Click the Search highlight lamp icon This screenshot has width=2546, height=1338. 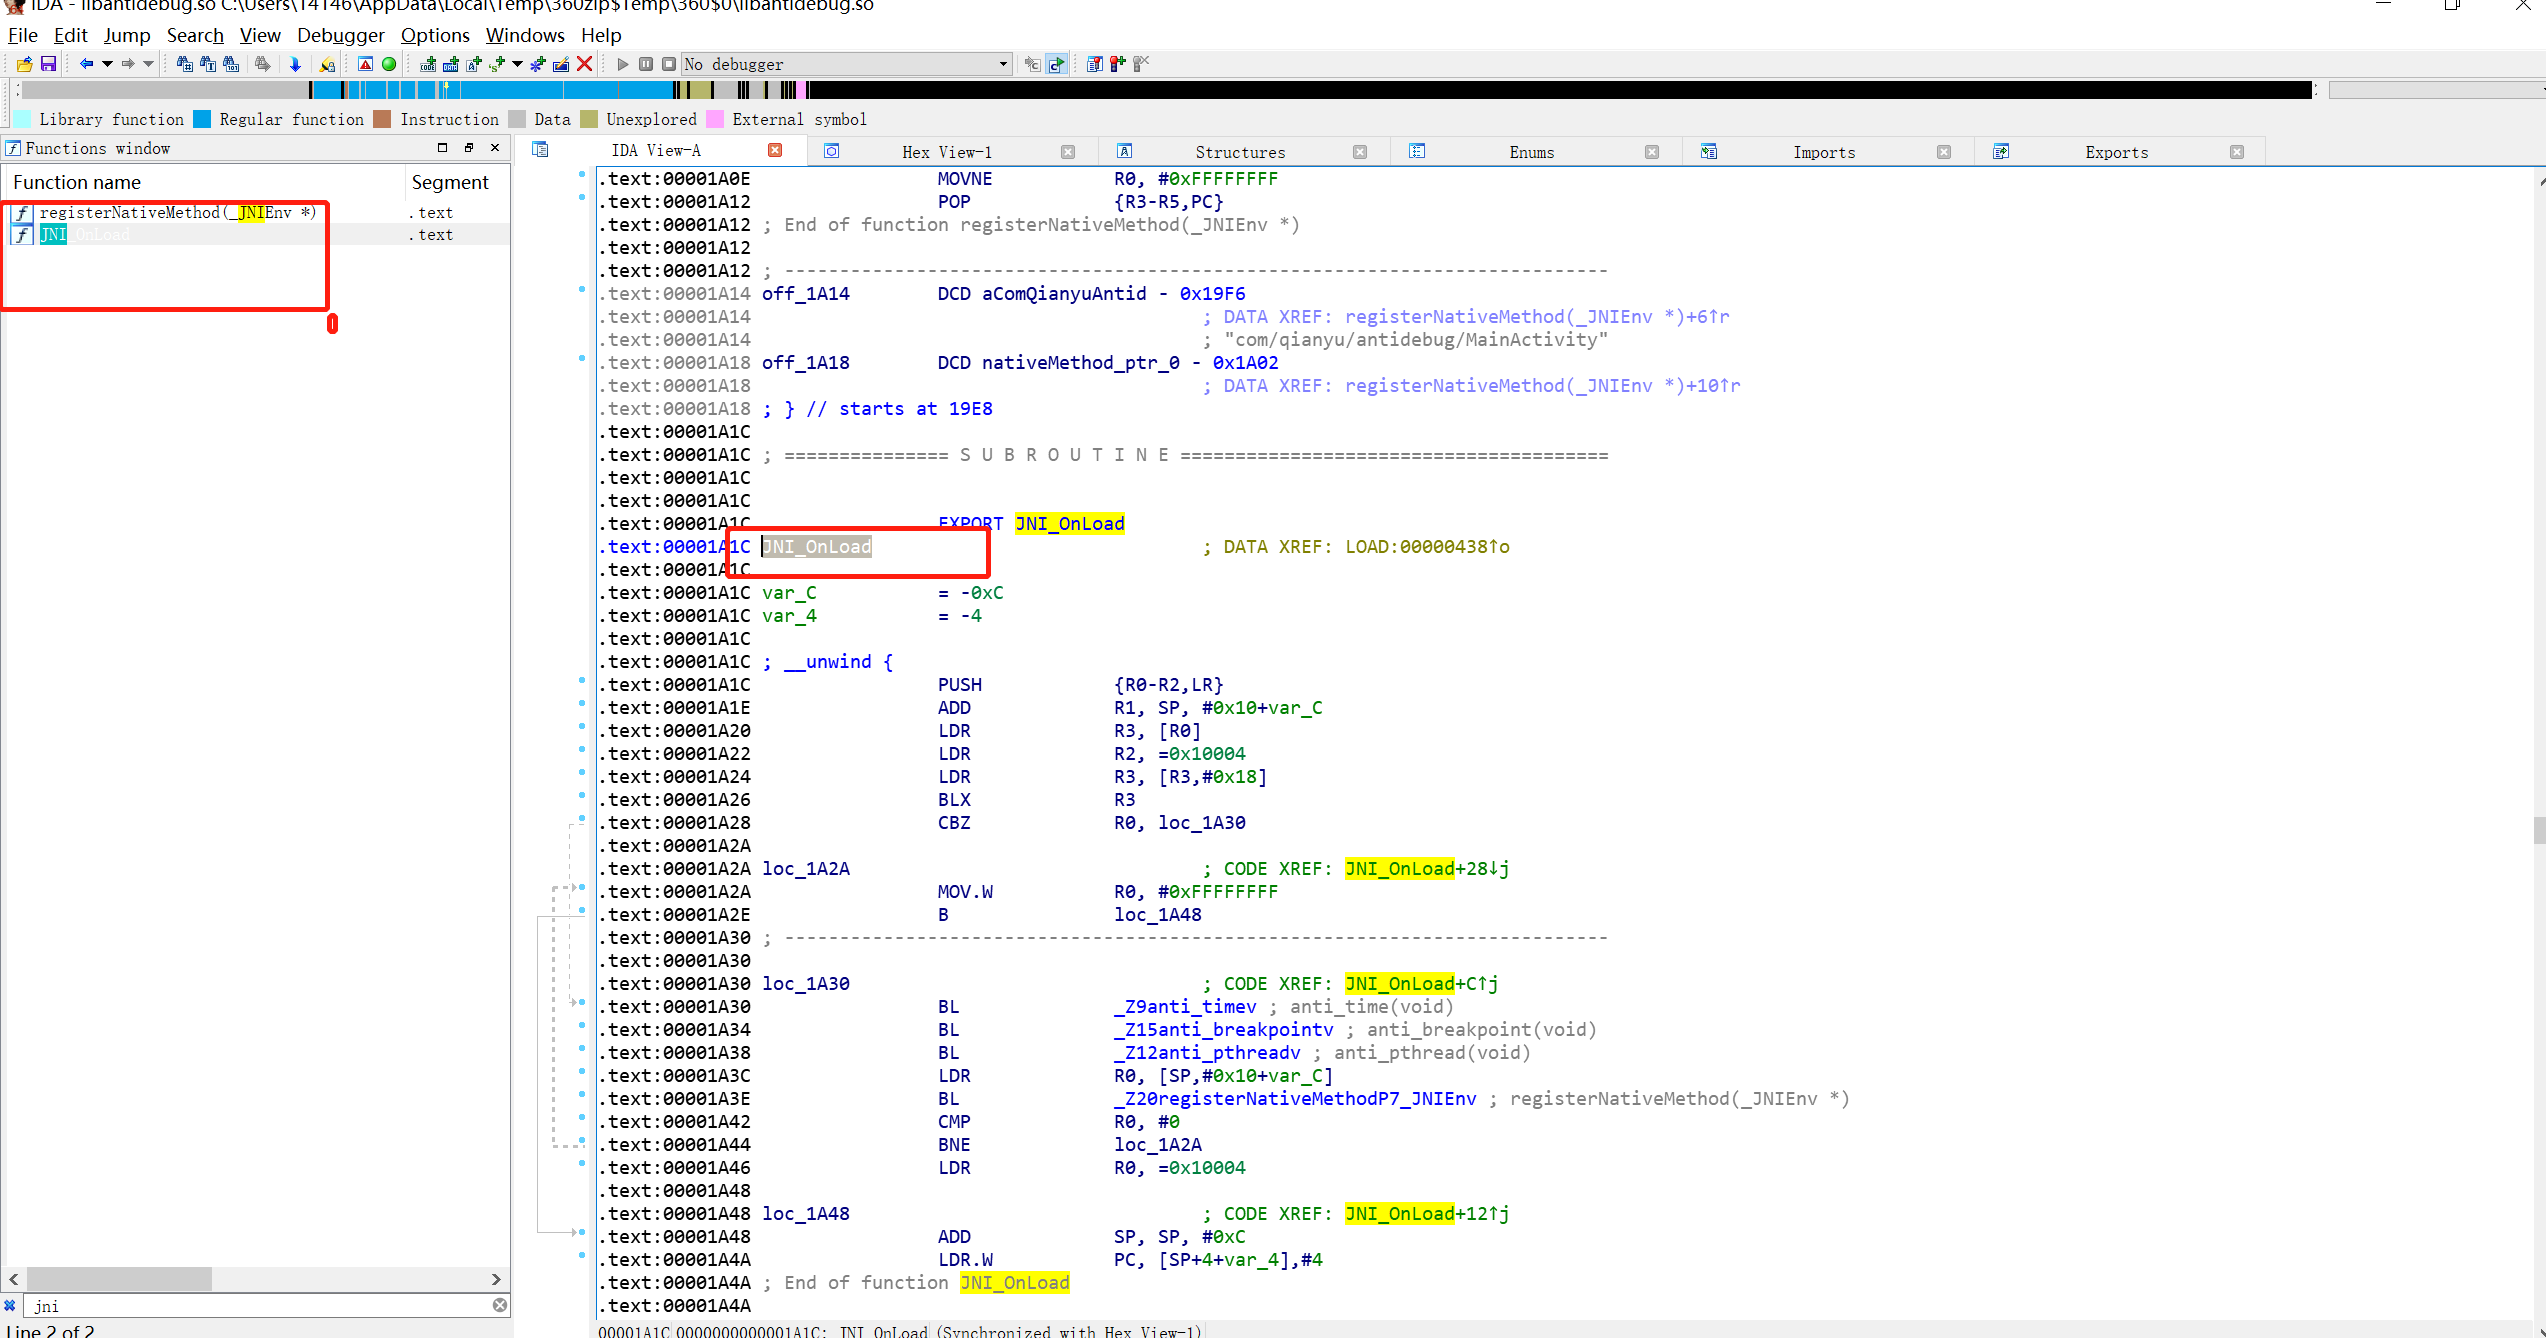327,64
